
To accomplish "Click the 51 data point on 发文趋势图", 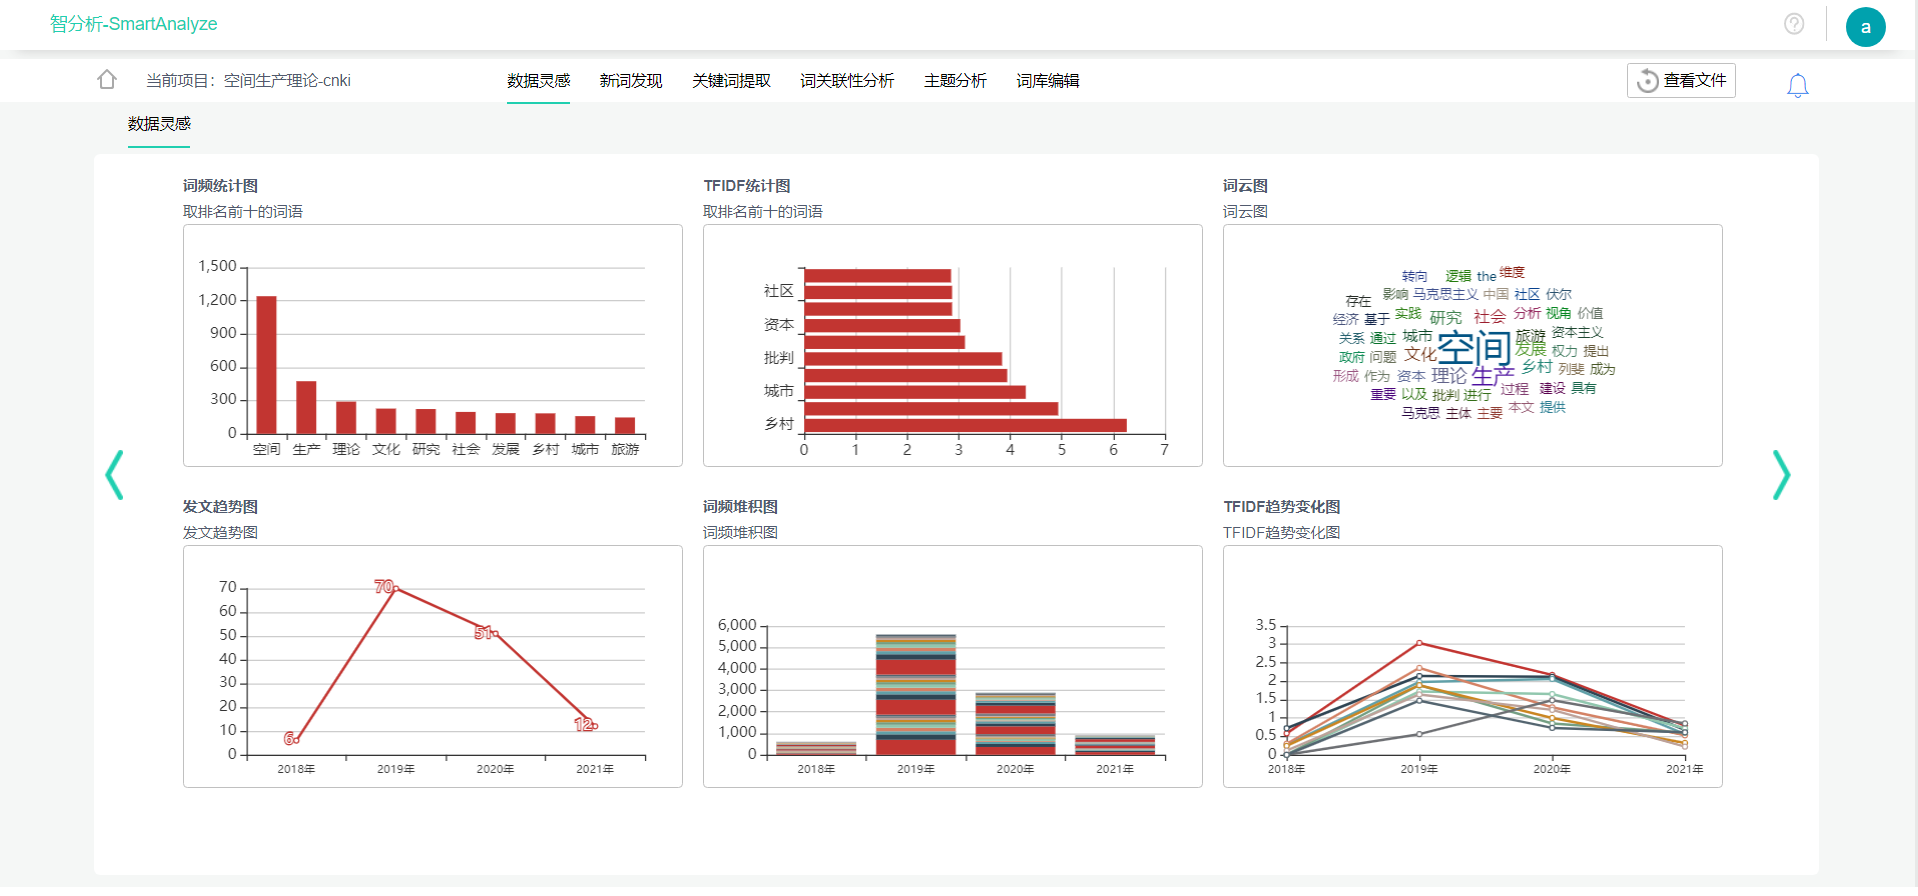I will point(495,633).
